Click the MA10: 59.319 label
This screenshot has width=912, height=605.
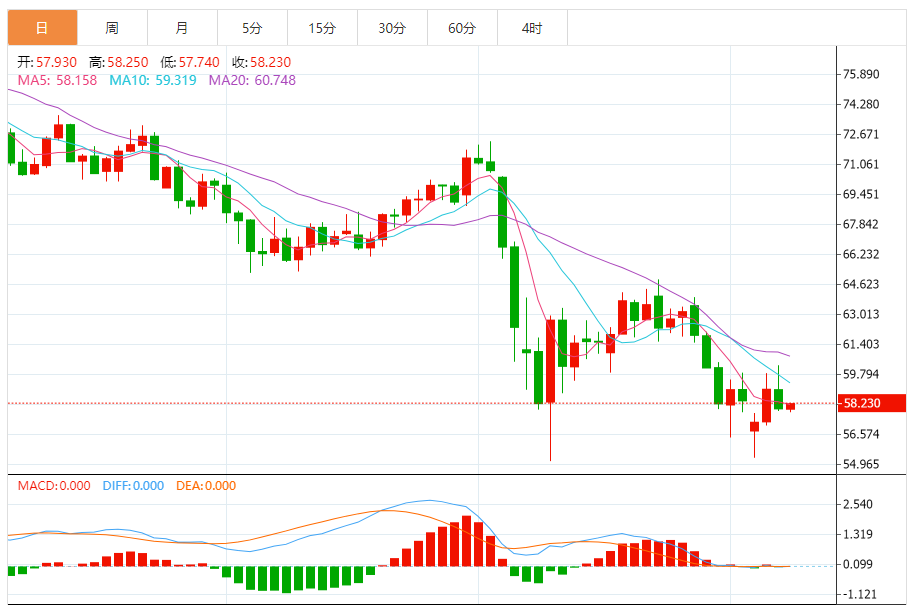tap(153, 80)
